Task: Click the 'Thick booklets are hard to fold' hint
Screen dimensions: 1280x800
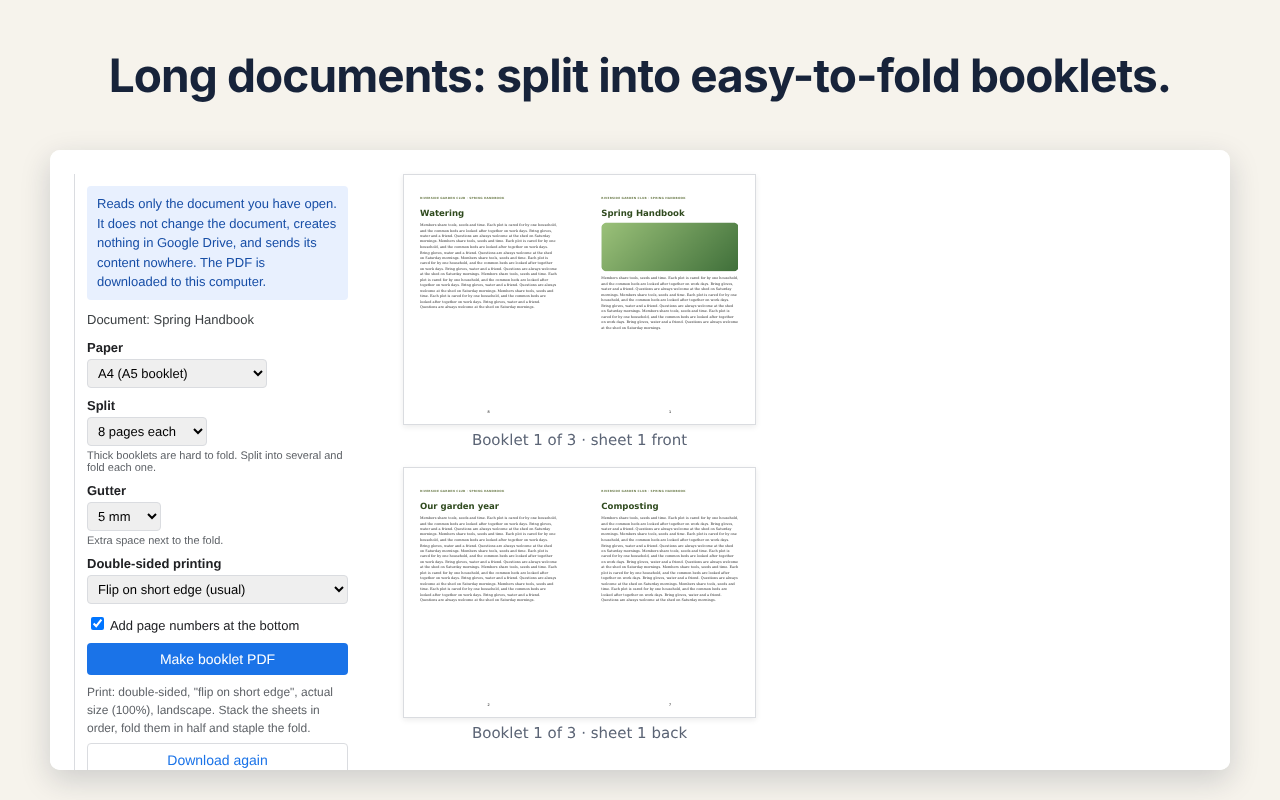Action: (215, 461)
